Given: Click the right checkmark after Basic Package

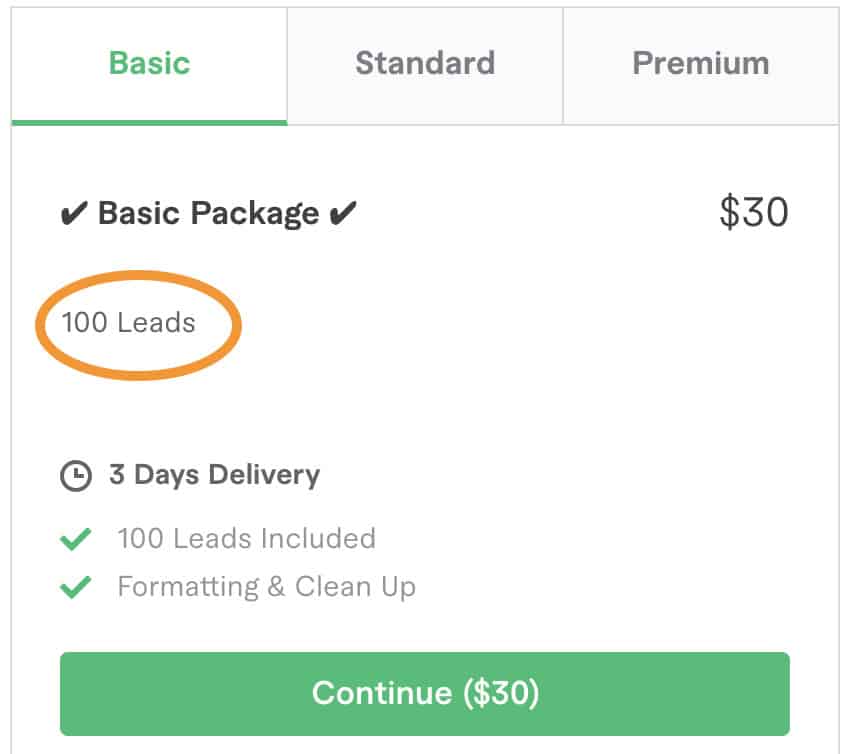Looking at the screenshot, I should tap(342, 212).
